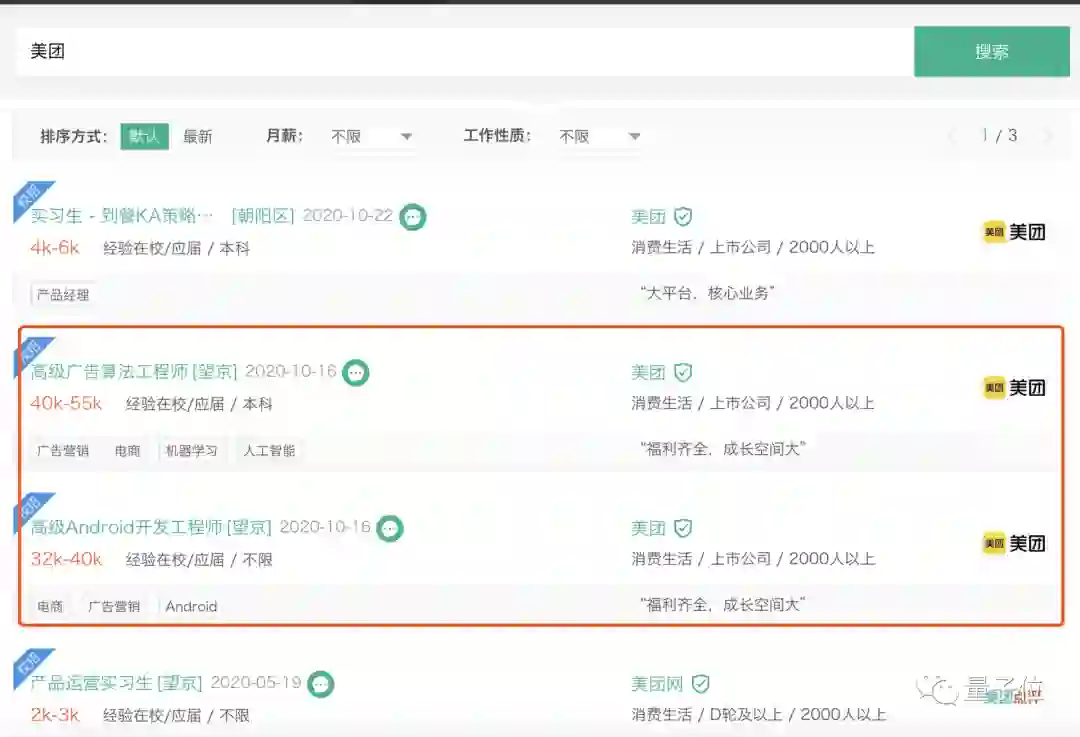Screen dimensions: 1080x737
Task: Click the 1 / 3 page indicator
Action: point(999,136)
